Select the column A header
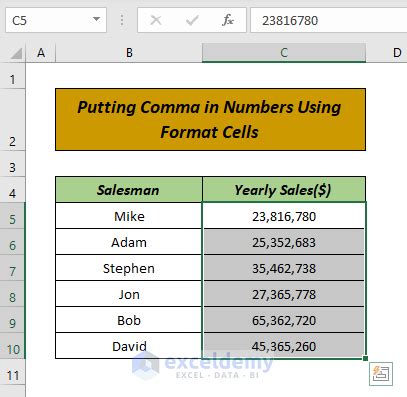This screenshot has height=397, width=407. pos(41,53)
